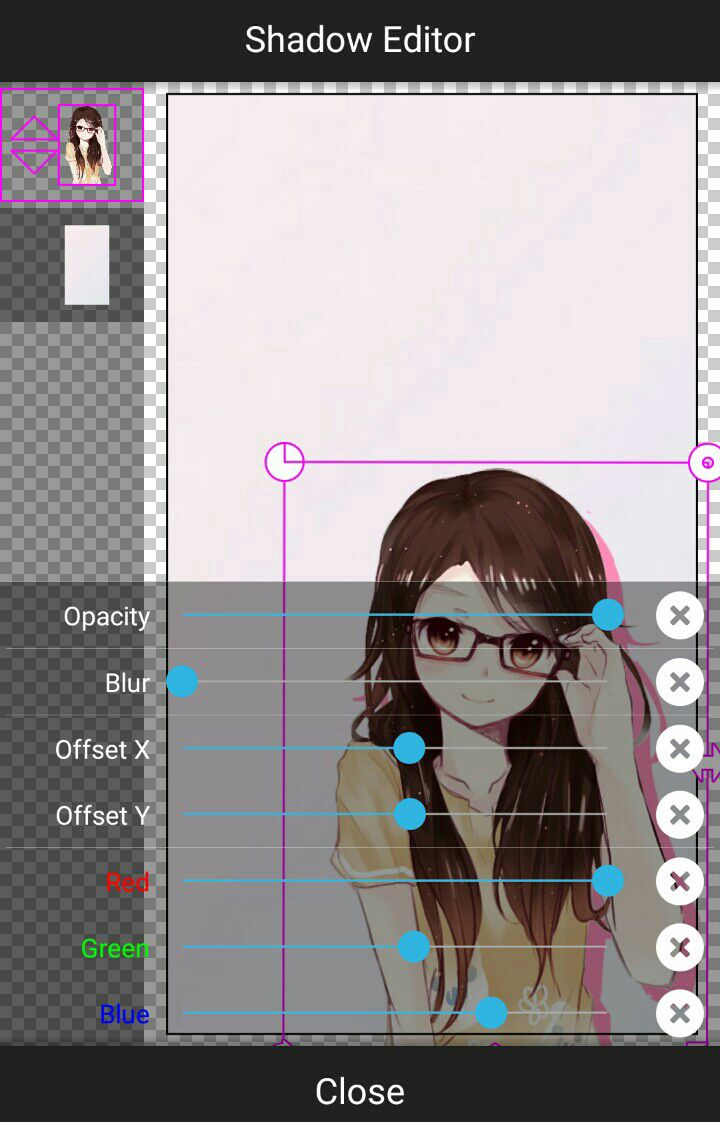The height and width of the screenshot is (1122, 720).
Task: Click the Offset X slider handle
Action: coord(409,748)
